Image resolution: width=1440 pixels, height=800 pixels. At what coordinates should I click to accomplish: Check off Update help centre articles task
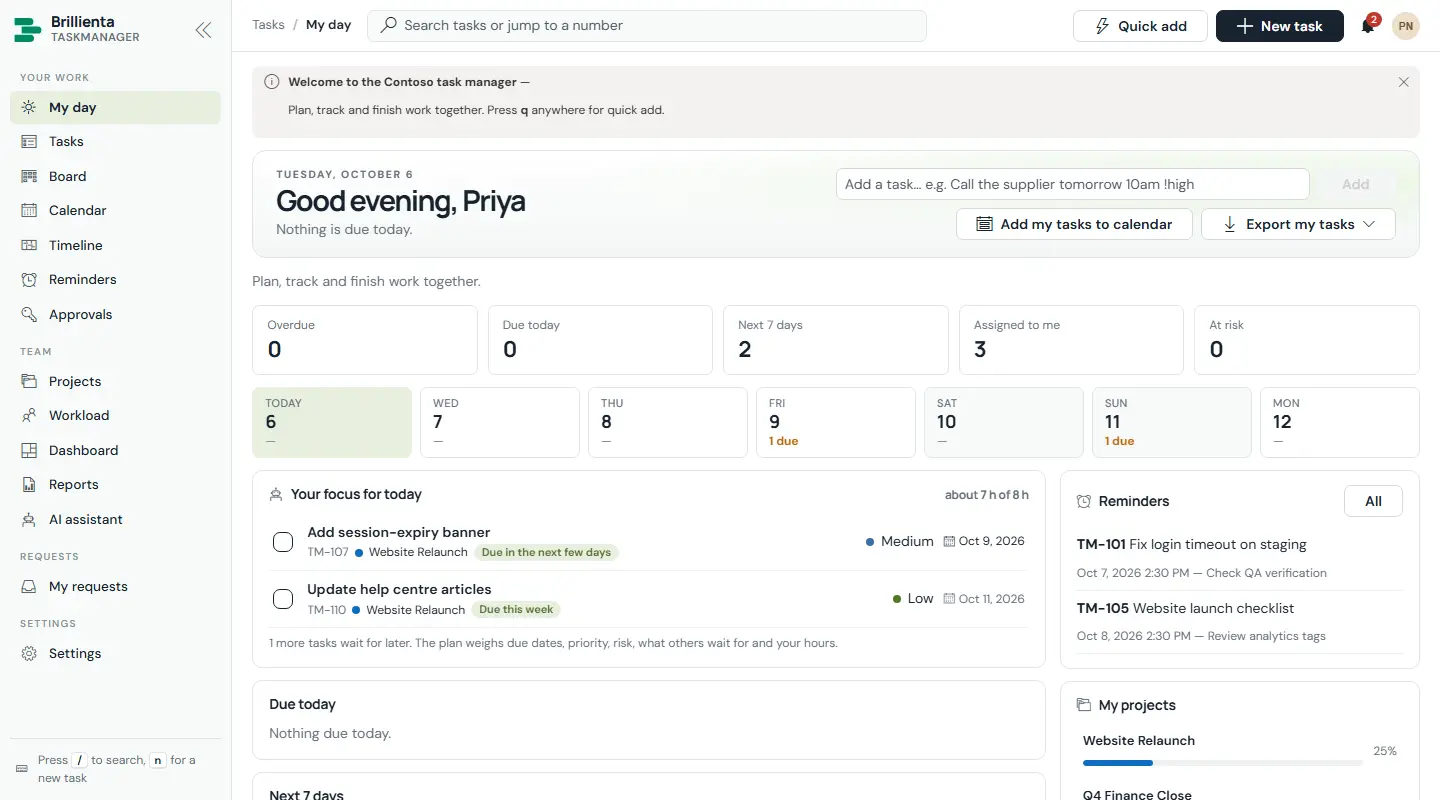[283, 599]
